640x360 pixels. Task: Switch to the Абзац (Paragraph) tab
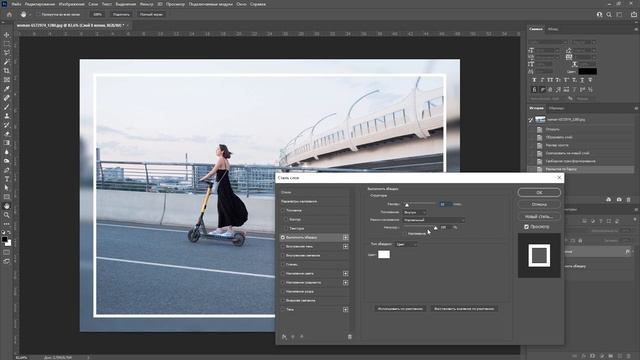click(x=553, y=29)
